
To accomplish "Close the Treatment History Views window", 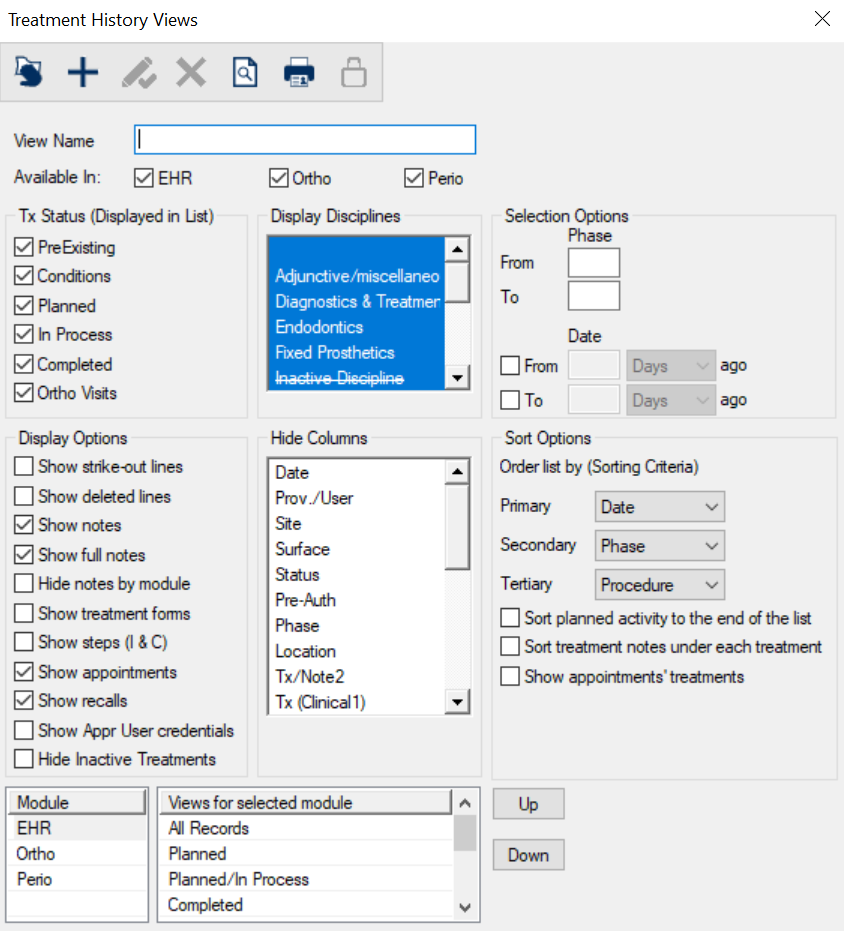I will point(822,19).
